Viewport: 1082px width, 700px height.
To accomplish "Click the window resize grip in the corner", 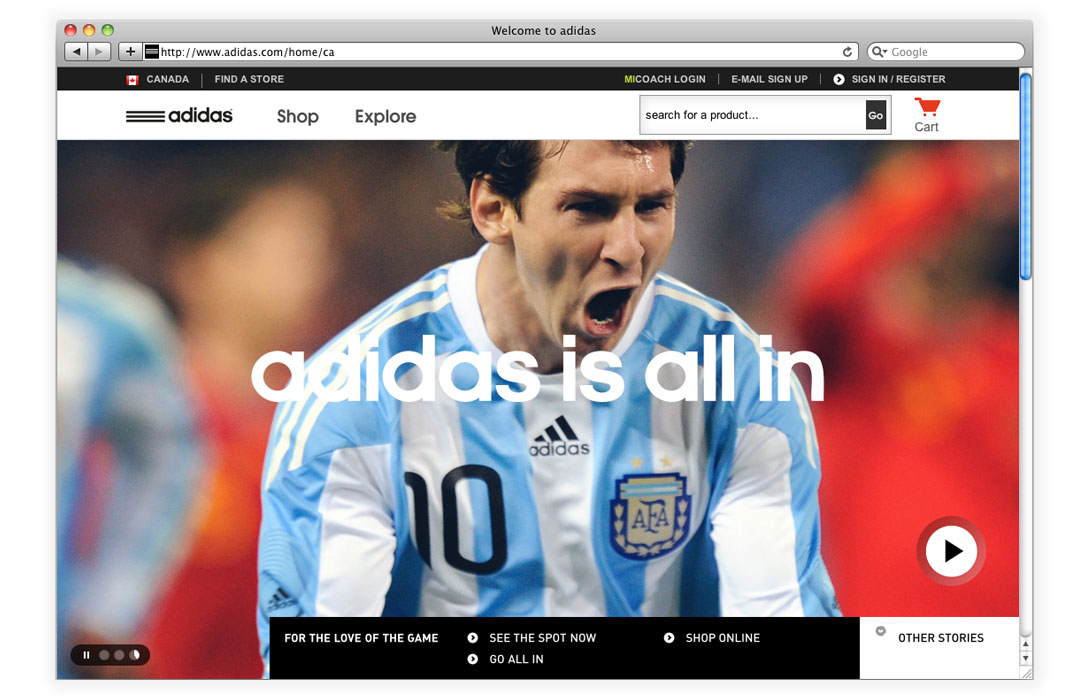I will pyautogui.click(x=1026, y=674).
